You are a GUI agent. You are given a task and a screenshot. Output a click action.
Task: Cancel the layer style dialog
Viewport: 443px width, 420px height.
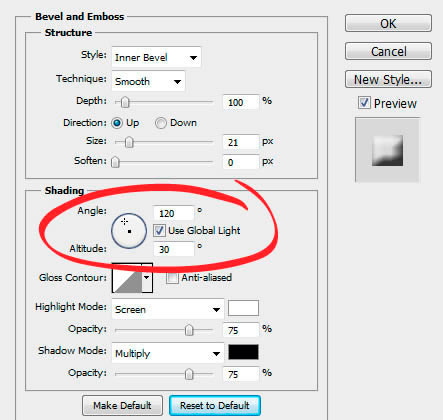(388, 51)
